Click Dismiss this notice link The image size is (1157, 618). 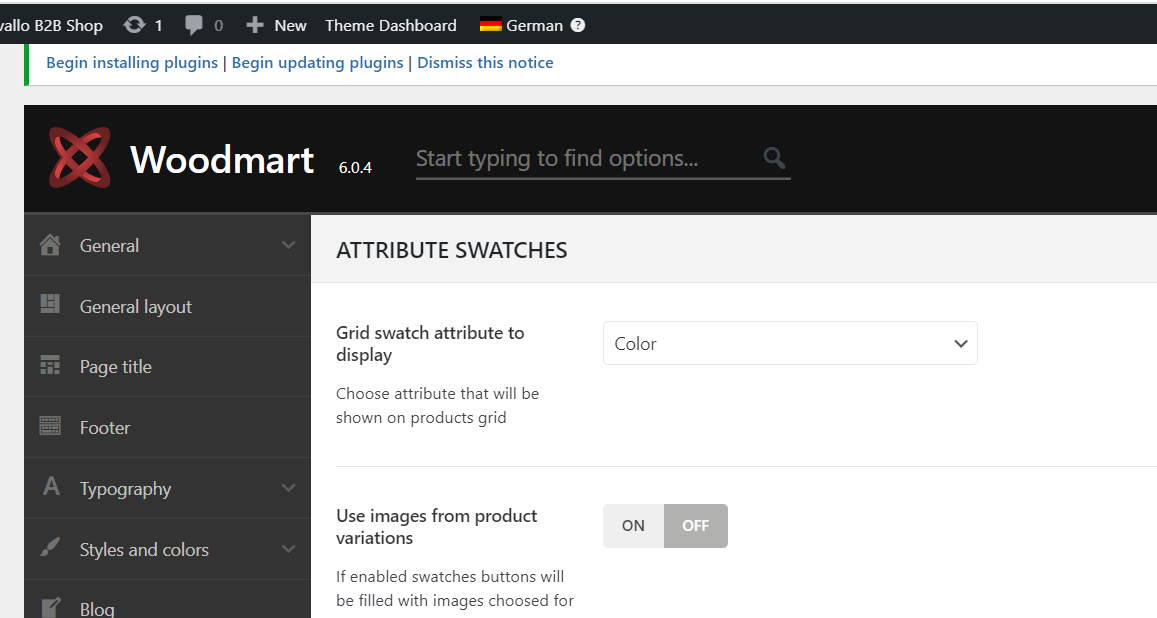click(485, 63)
